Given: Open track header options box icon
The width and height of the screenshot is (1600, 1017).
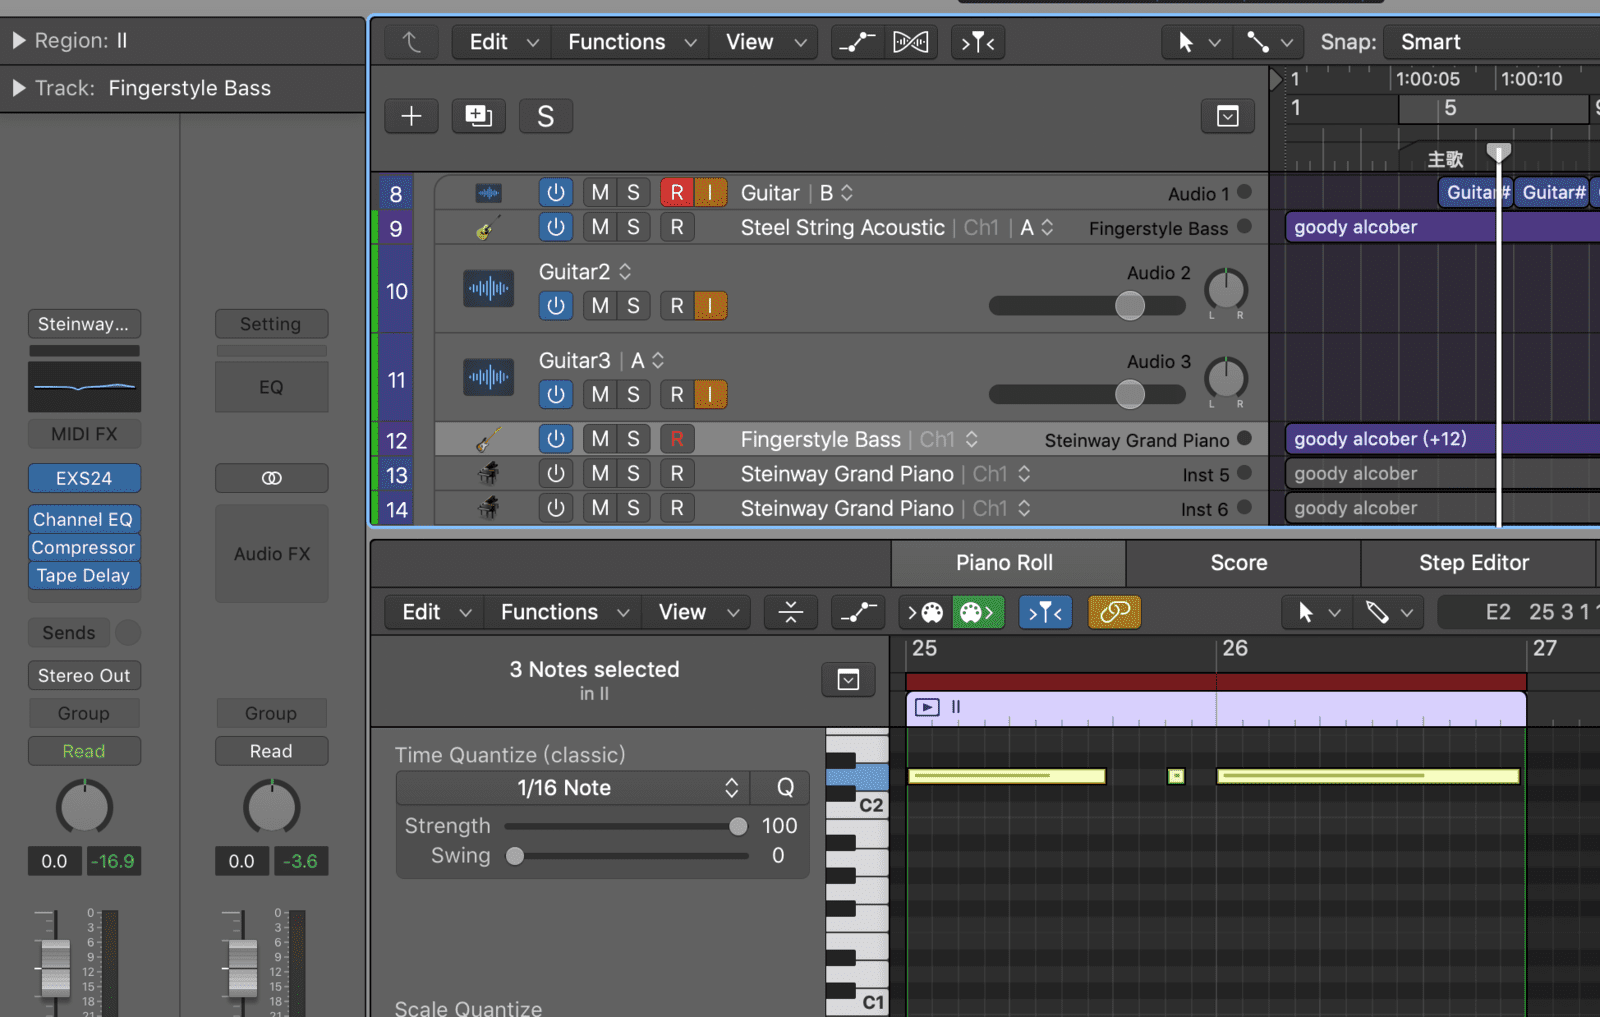Looking at the screenshot, I should pos(1227,116).
